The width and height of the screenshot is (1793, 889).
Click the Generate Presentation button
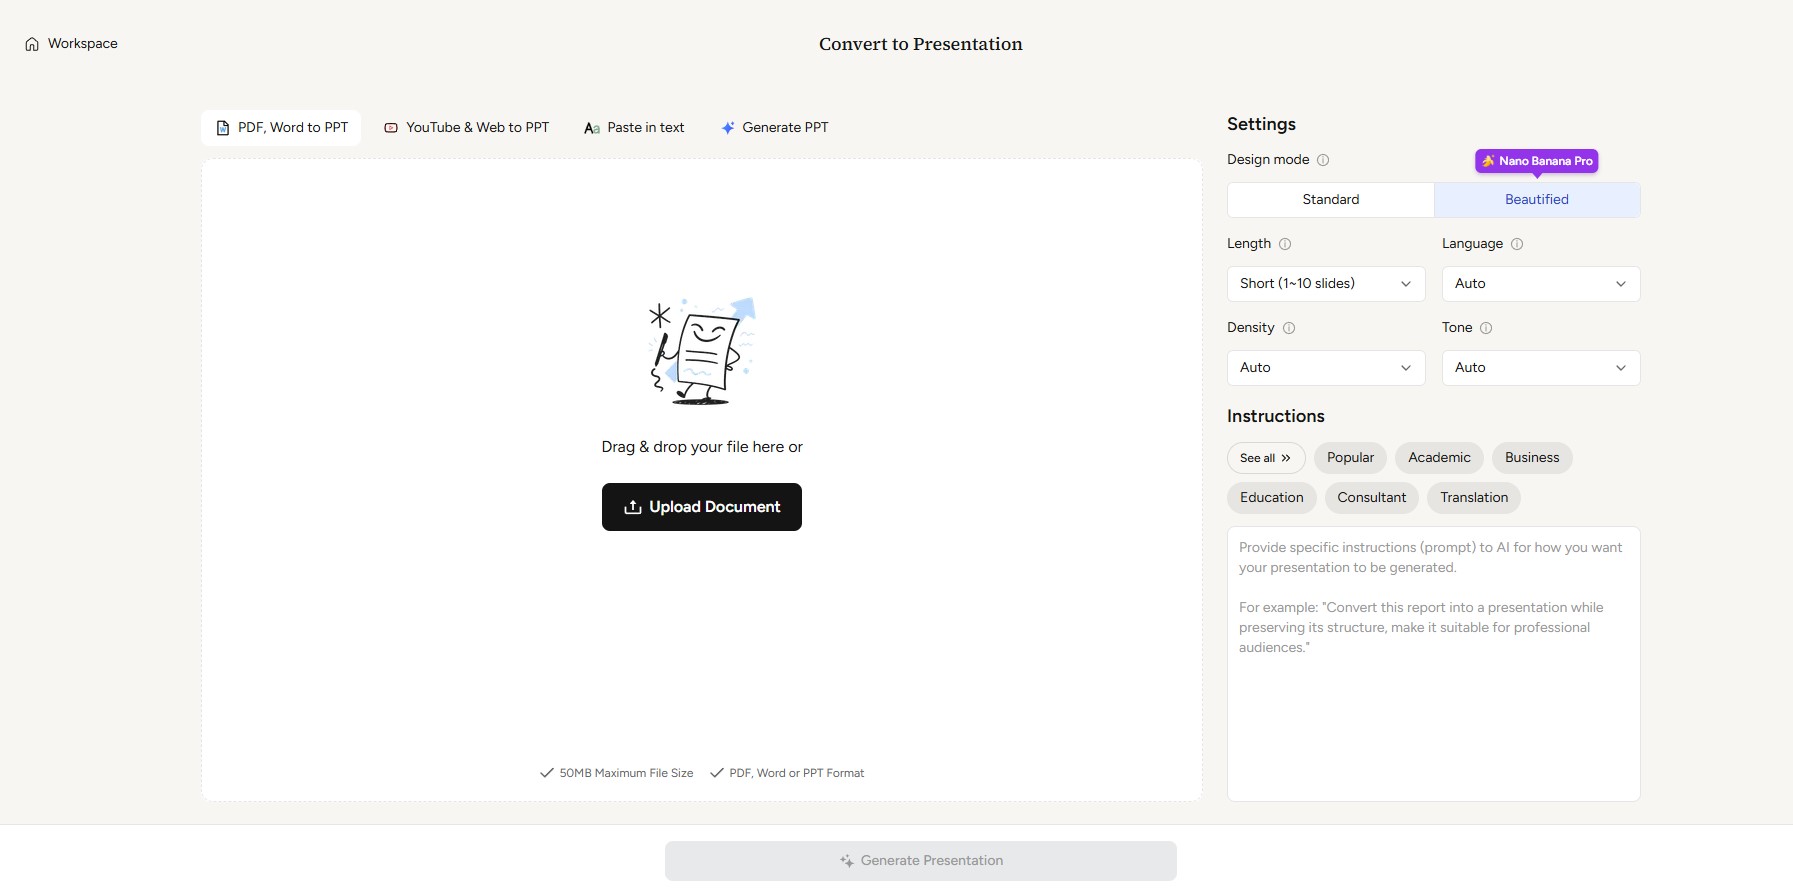click(x=921, y=861)
